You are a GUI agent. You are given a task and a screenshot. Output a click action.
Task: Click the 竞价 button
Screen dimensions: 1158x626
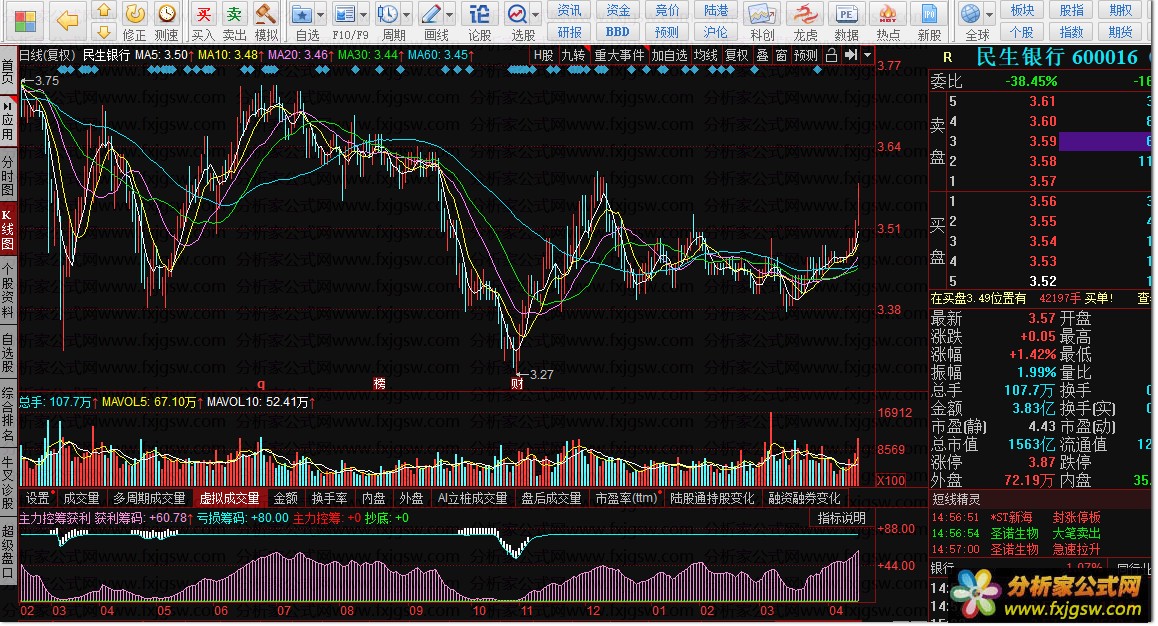(667, 10)
